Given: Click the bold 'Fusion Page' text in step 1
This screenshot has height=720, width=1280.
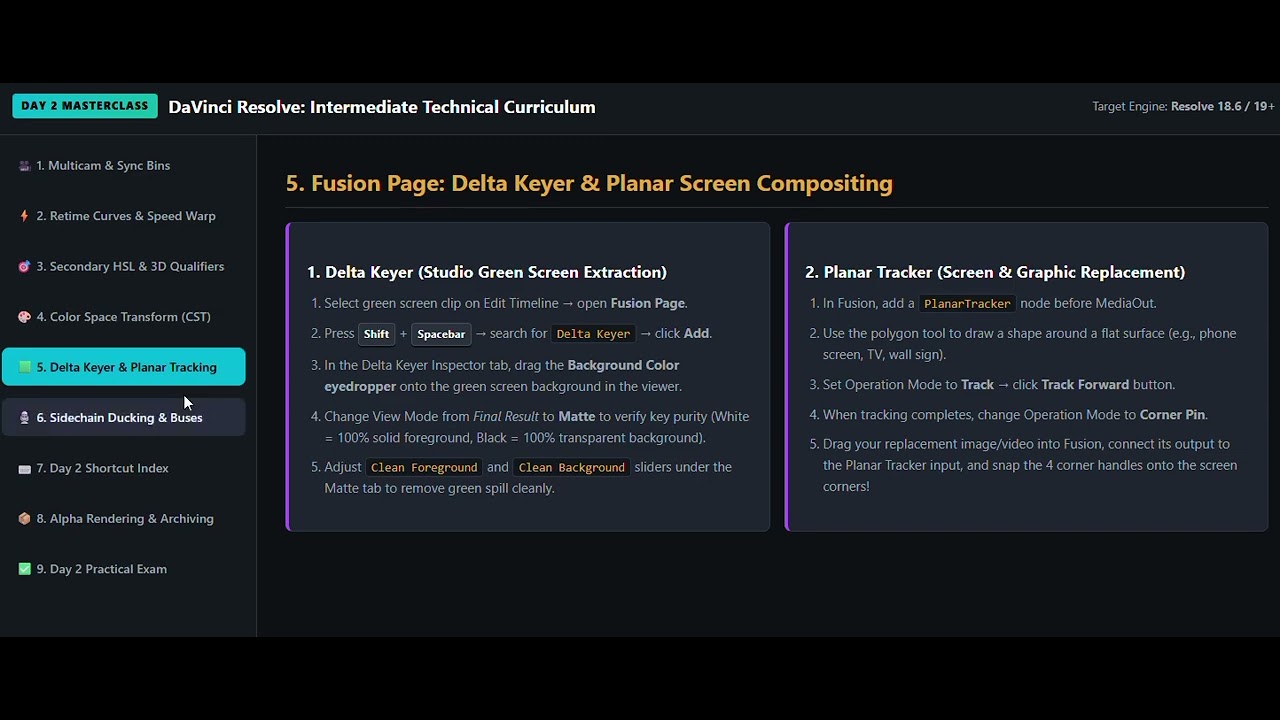Looking at the screenshot, I should tap(648, 303).
